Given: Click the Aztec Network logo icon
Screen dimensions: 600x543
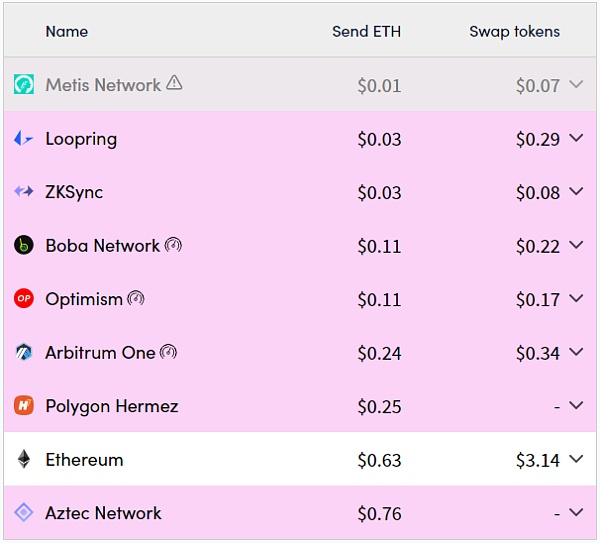Looking at the screenshot, I should point(24,513).
